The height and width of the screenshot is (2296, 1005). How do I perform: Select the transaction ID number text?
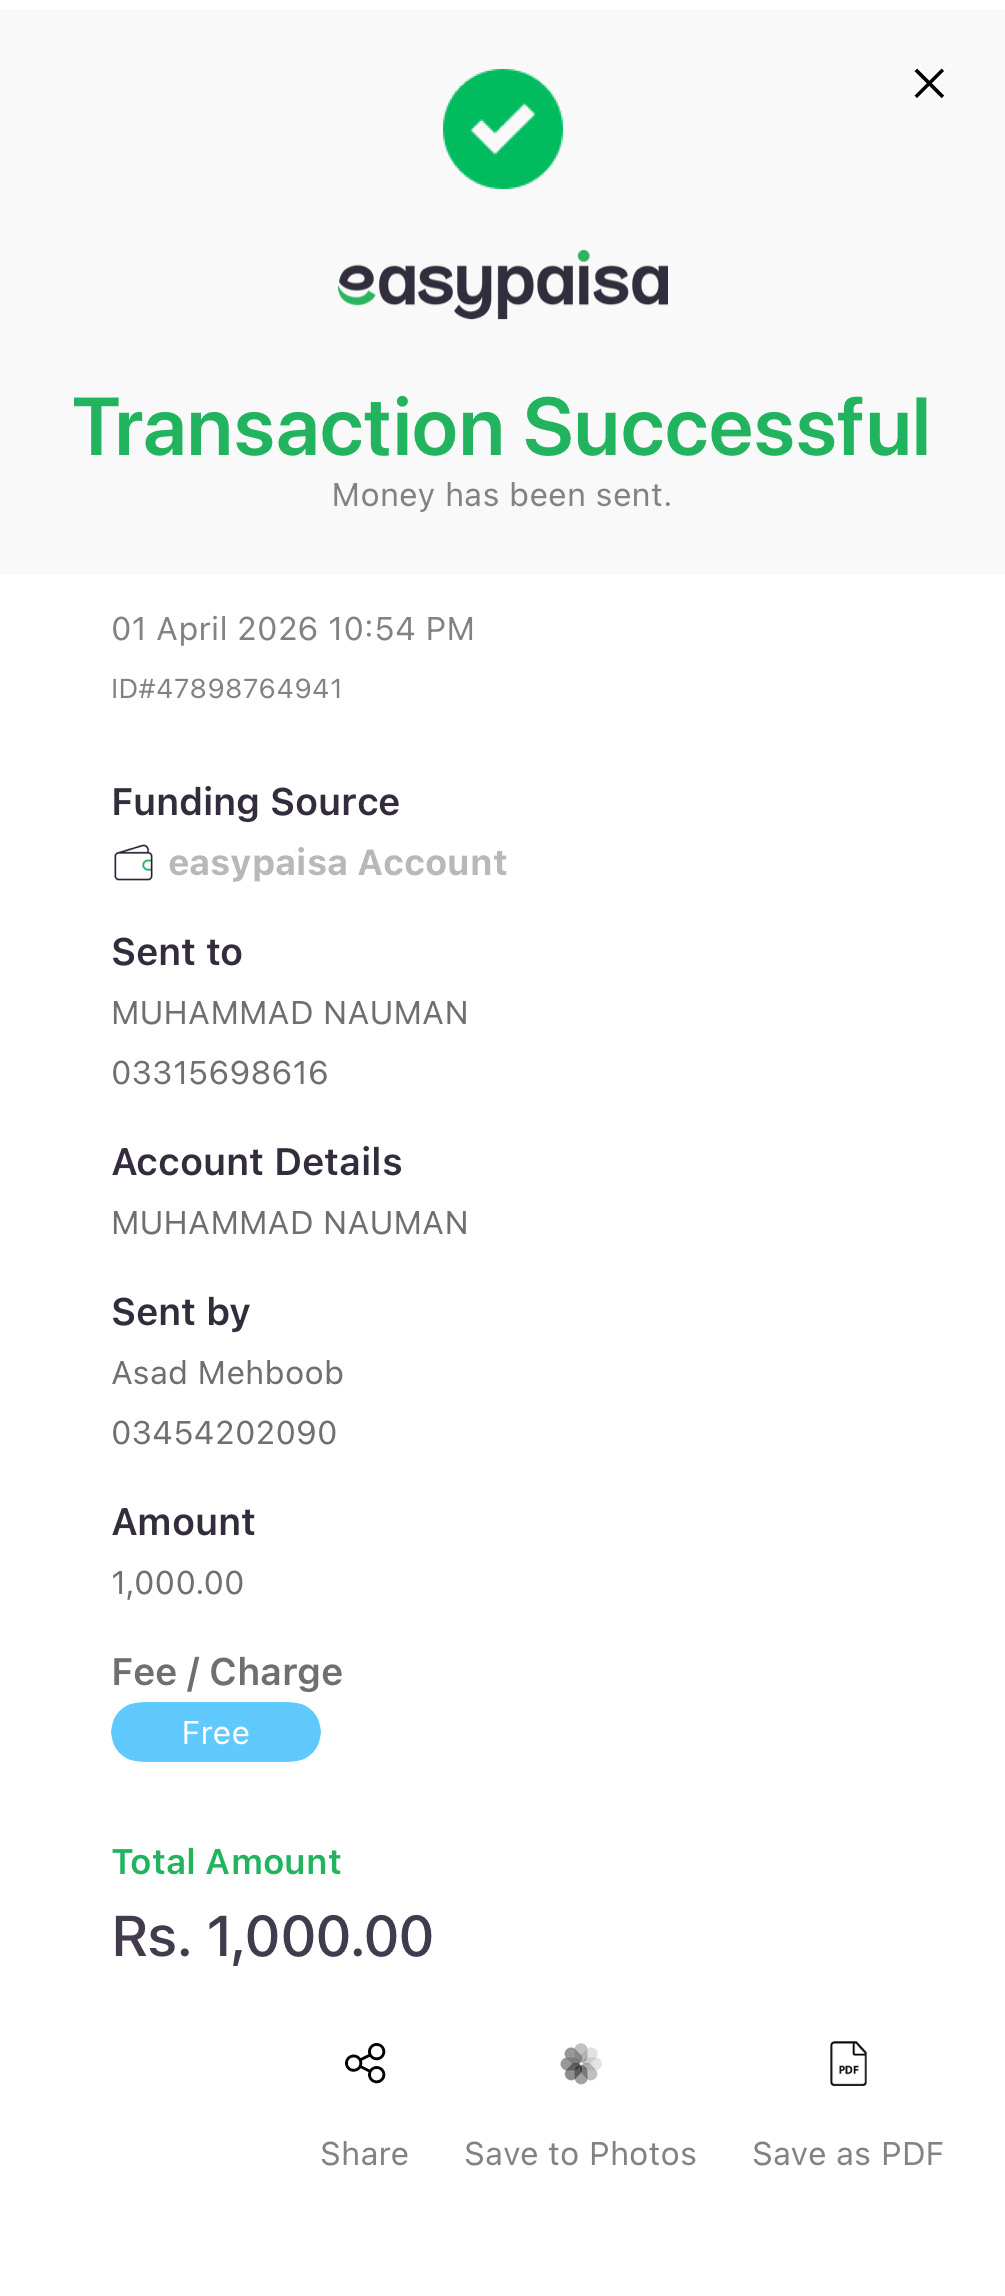tap(228, 689)
